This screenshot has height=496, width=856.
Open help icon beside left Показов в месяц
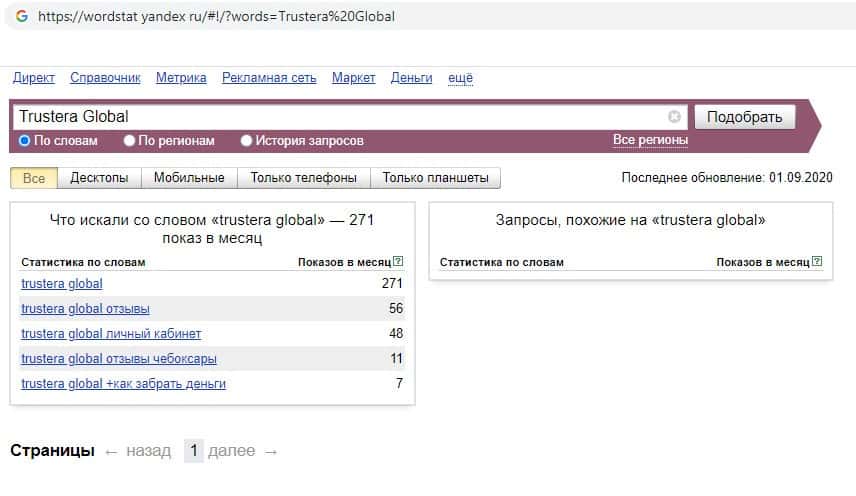[x=399, y=261]
